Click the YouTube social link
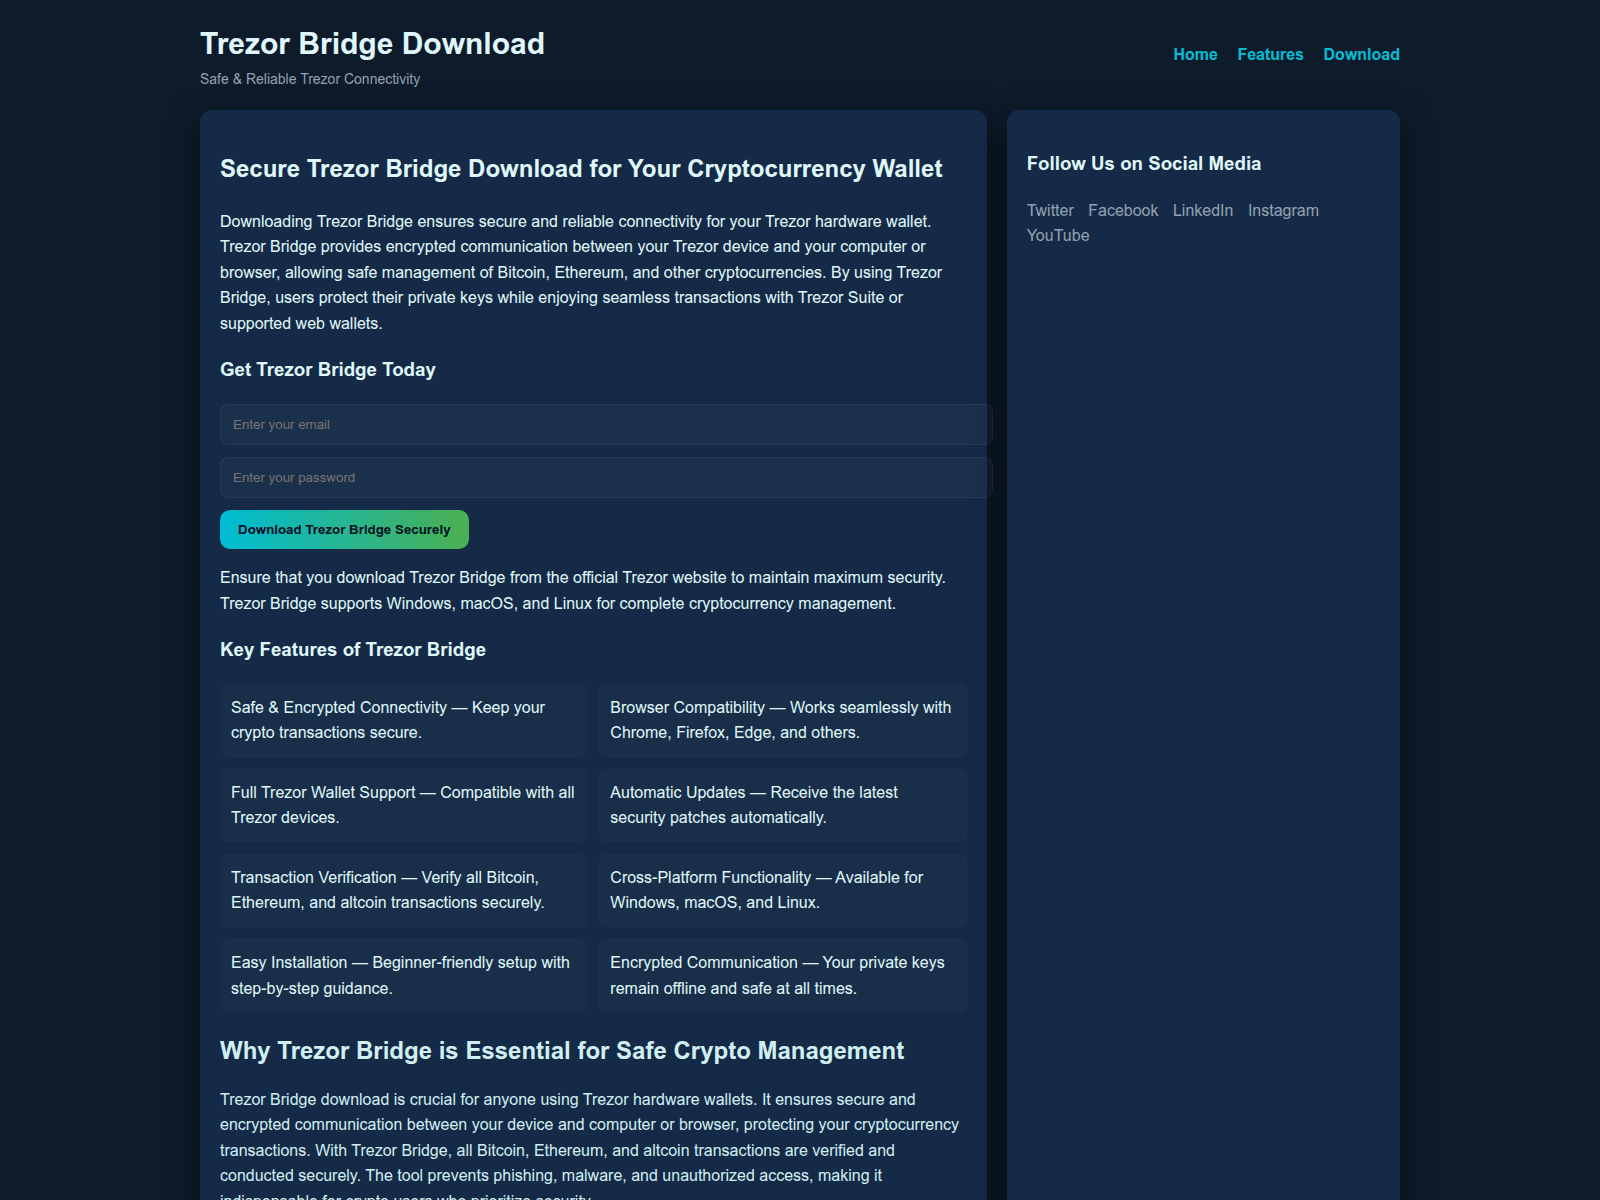Image resolution: width=1600 pixels, height=1200 pixels. tap(1057, 235)
